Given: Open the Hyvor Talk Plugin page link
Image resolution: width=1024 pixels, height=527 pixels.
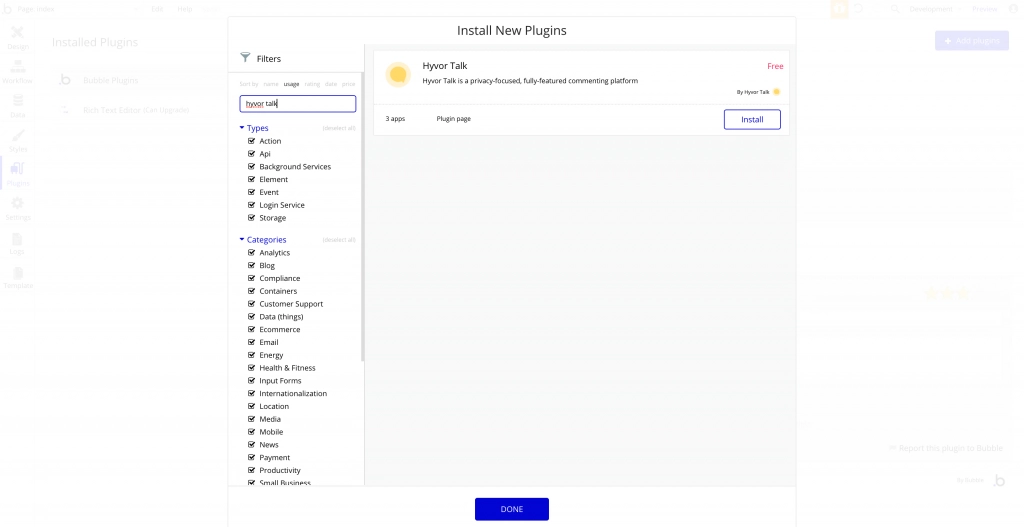Looking at the screenshot, I should (x=454, y=119).
